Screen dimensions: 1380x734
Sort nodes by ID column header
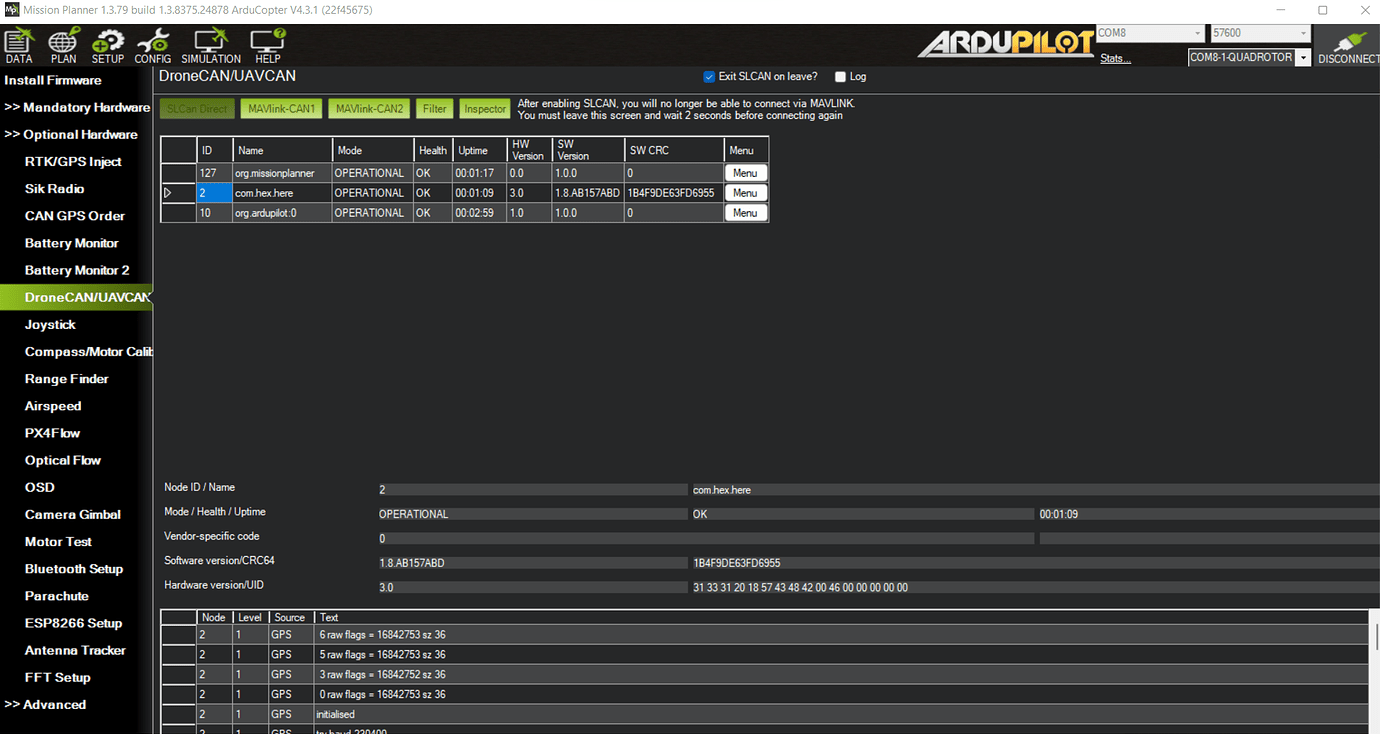(x=214, y=150)
